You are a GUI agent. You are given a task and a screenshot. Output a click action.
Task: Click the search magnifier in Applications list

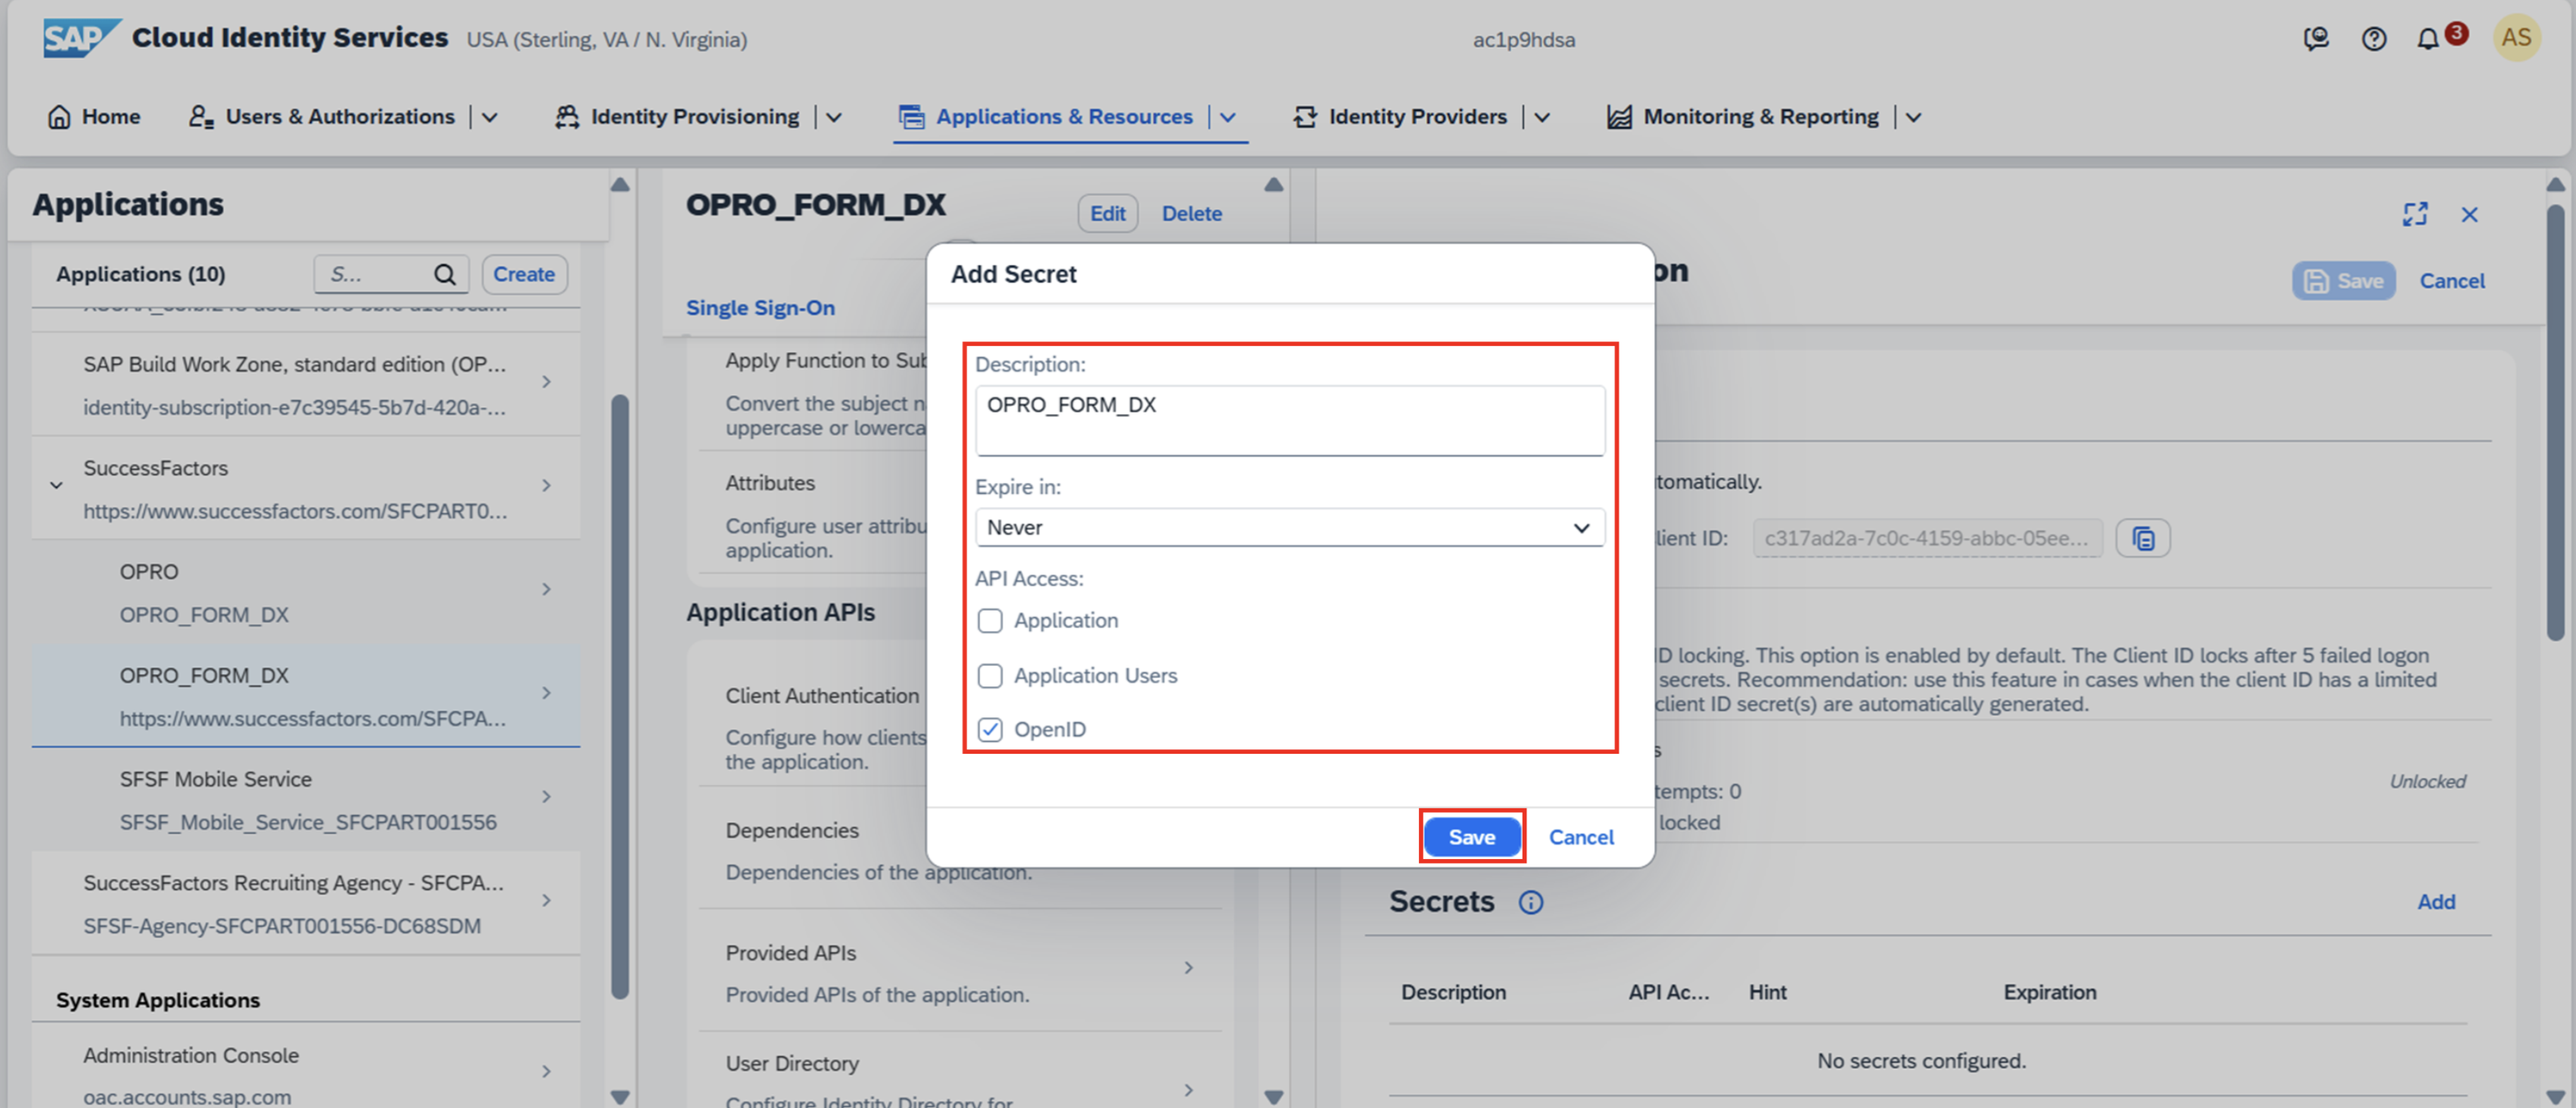pos(445,274)
